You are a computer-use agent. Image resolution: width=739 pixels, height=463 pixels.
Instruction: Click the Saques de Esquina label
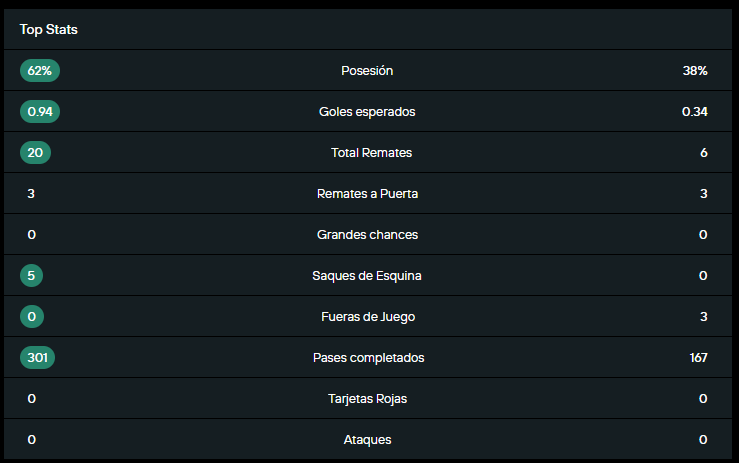coord(367,276)
